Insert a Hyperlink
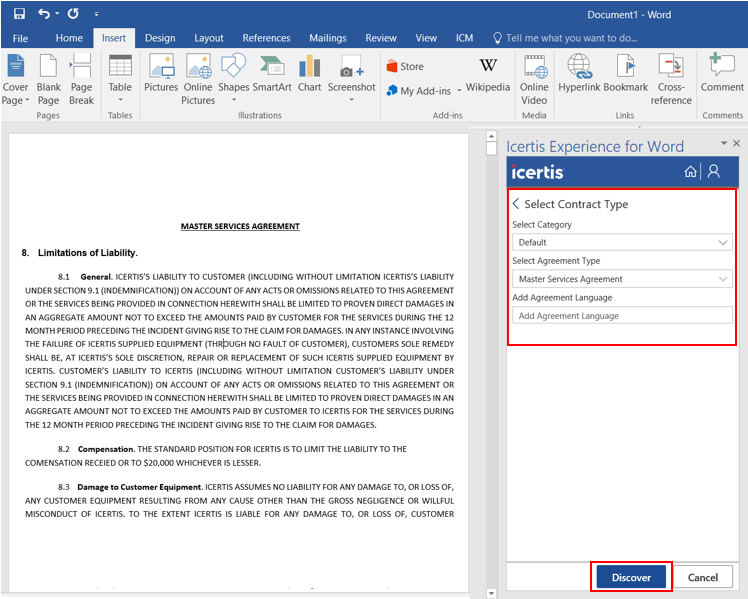 pyautogui.click(x=579, y=78)
